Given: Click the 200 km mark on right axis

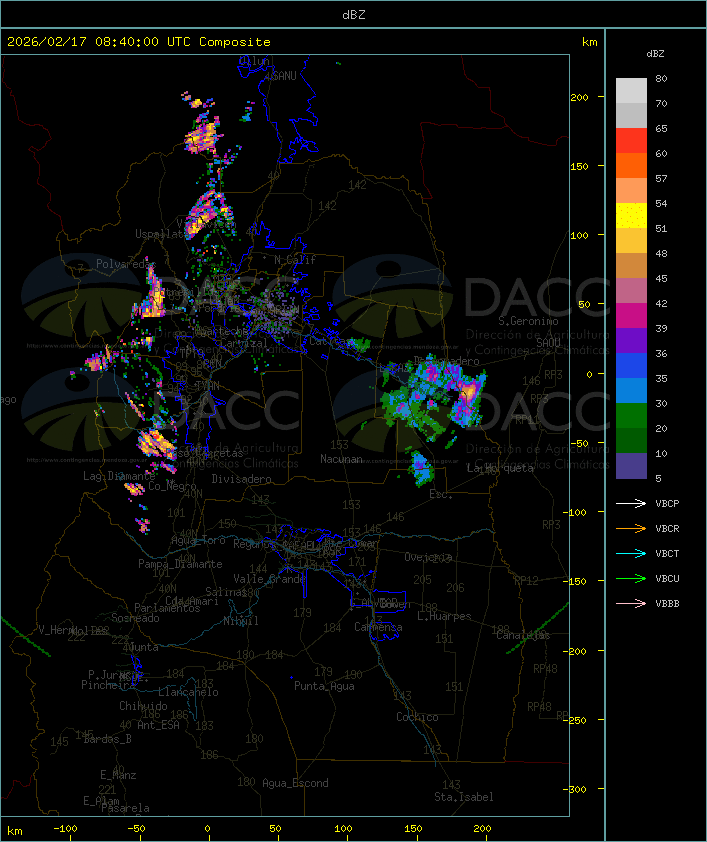Looking at the screenshot, I should [579, 97].
